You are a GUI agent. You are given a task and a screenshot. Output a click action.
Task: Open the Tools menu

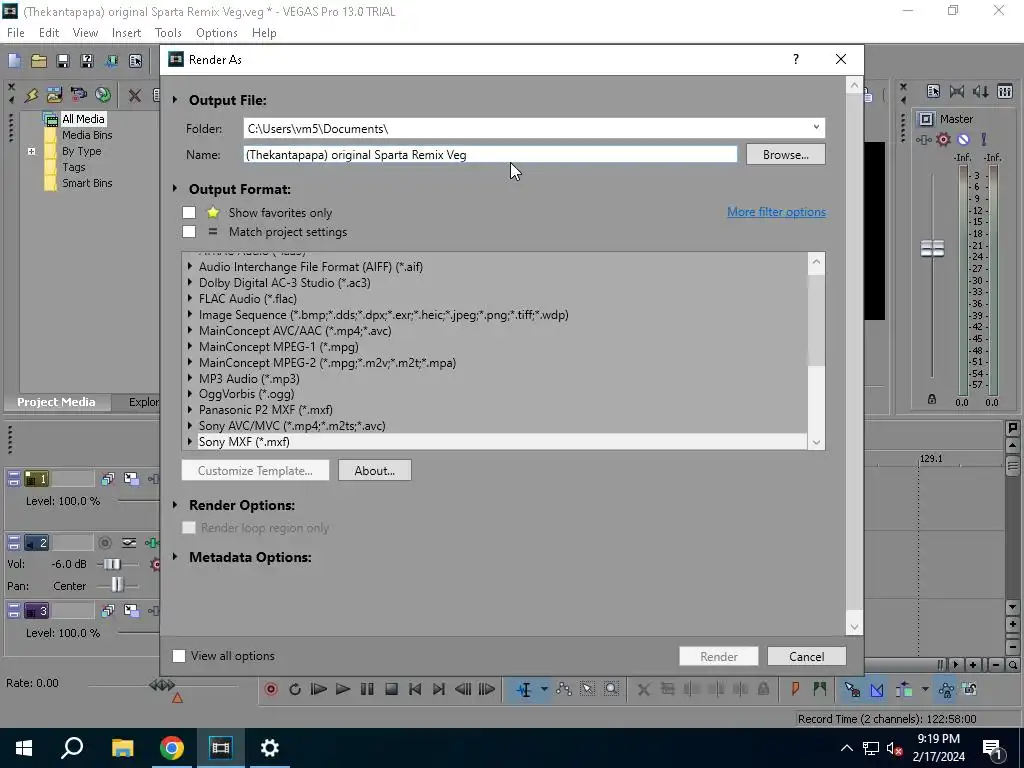(x=168, y=33)
